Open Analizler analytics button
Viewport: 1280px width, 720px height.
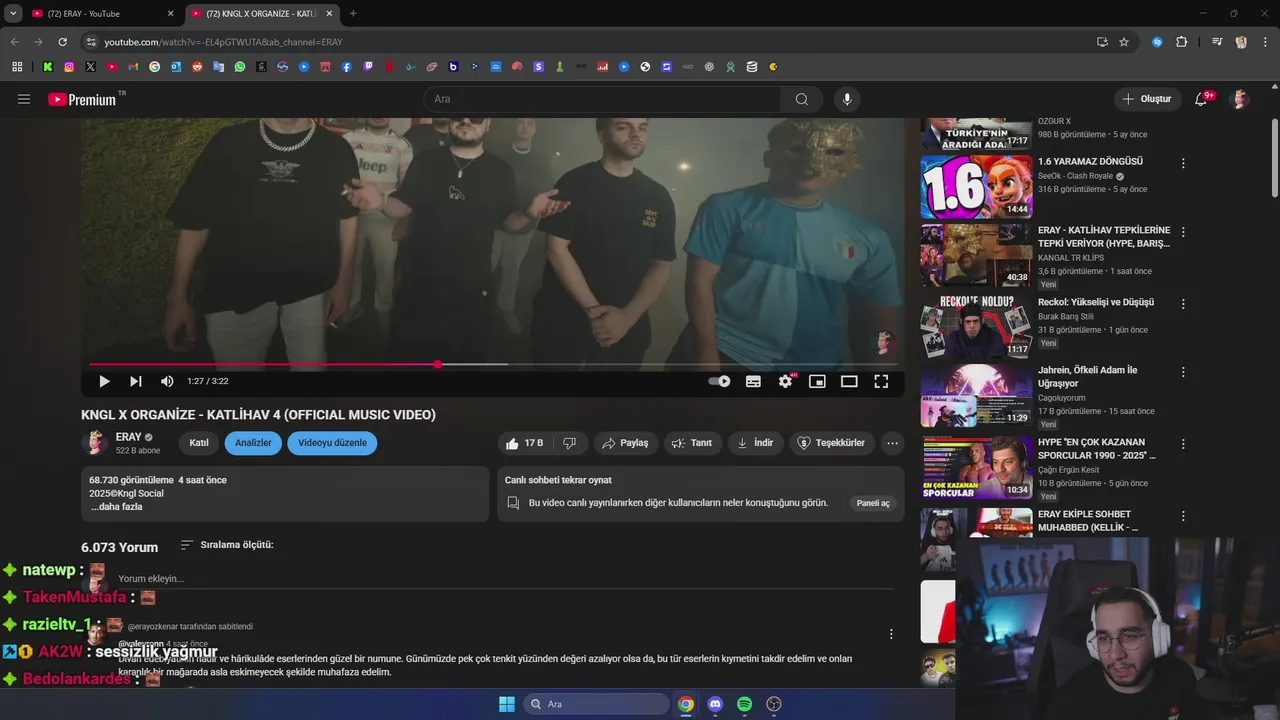(x=253, y=443)
